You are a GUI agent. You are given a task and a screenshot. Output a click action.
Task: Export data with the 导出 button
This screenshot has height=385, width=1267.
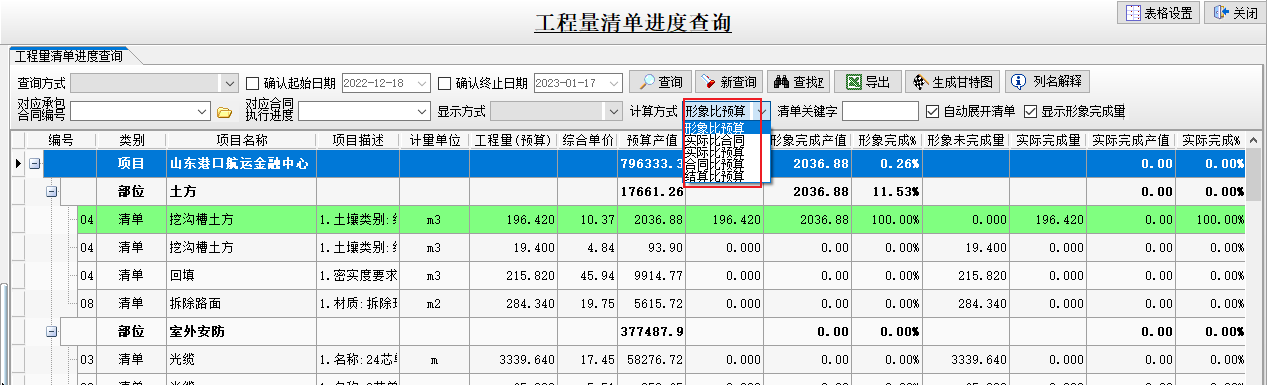point(867,82)
